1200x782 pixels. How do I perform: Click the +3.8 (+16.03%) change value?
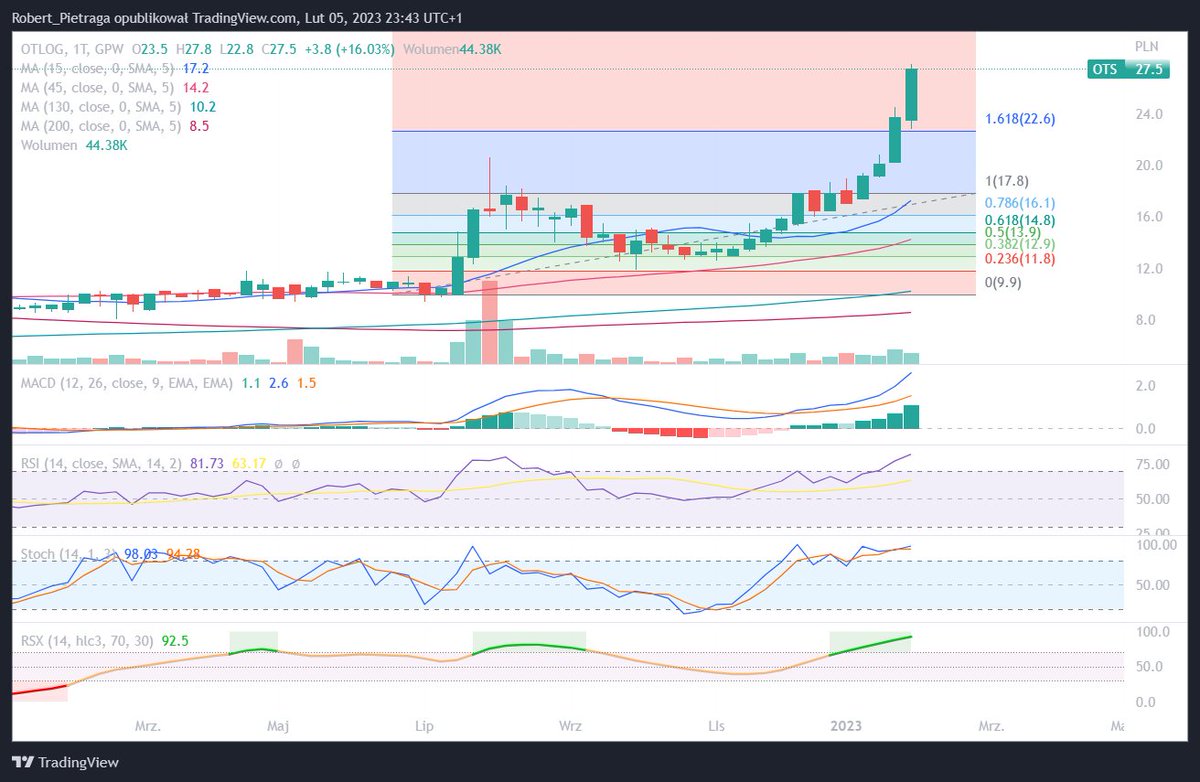tap(349, 48)
